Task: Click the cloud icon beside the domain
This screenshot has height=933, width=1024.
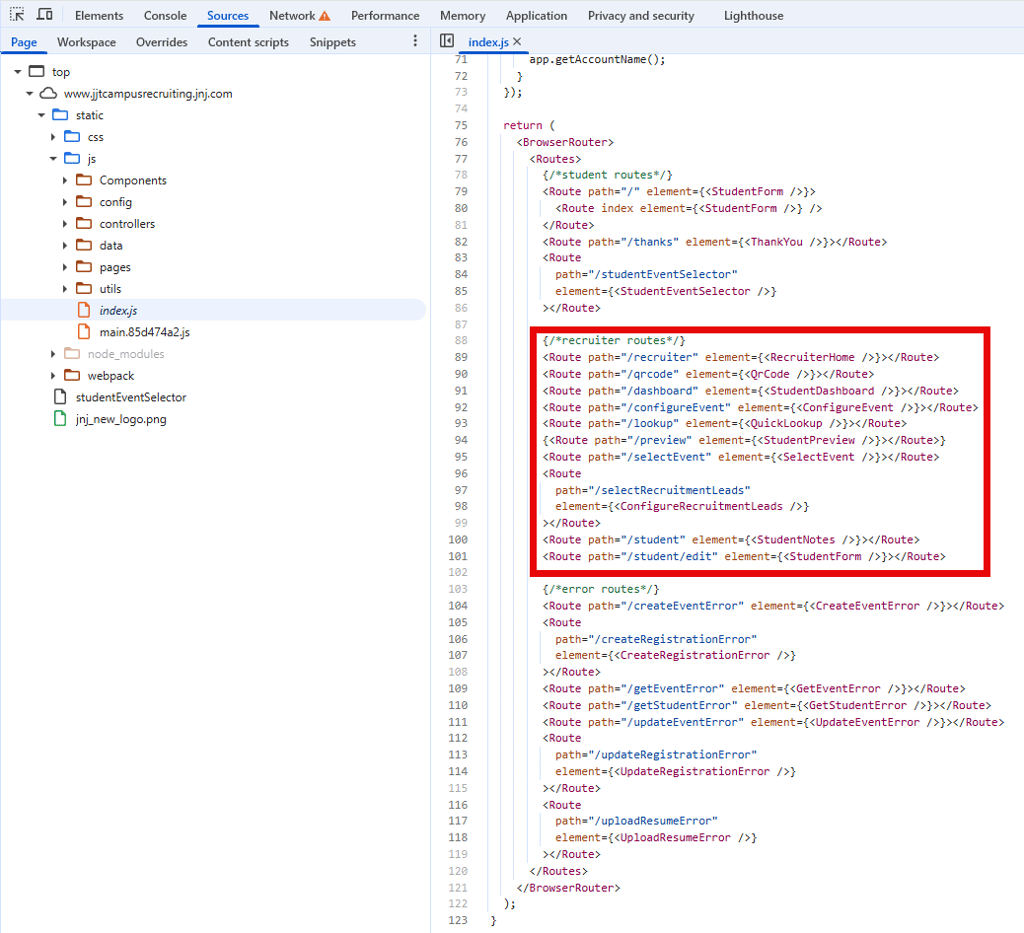Action: click(48, 93)
